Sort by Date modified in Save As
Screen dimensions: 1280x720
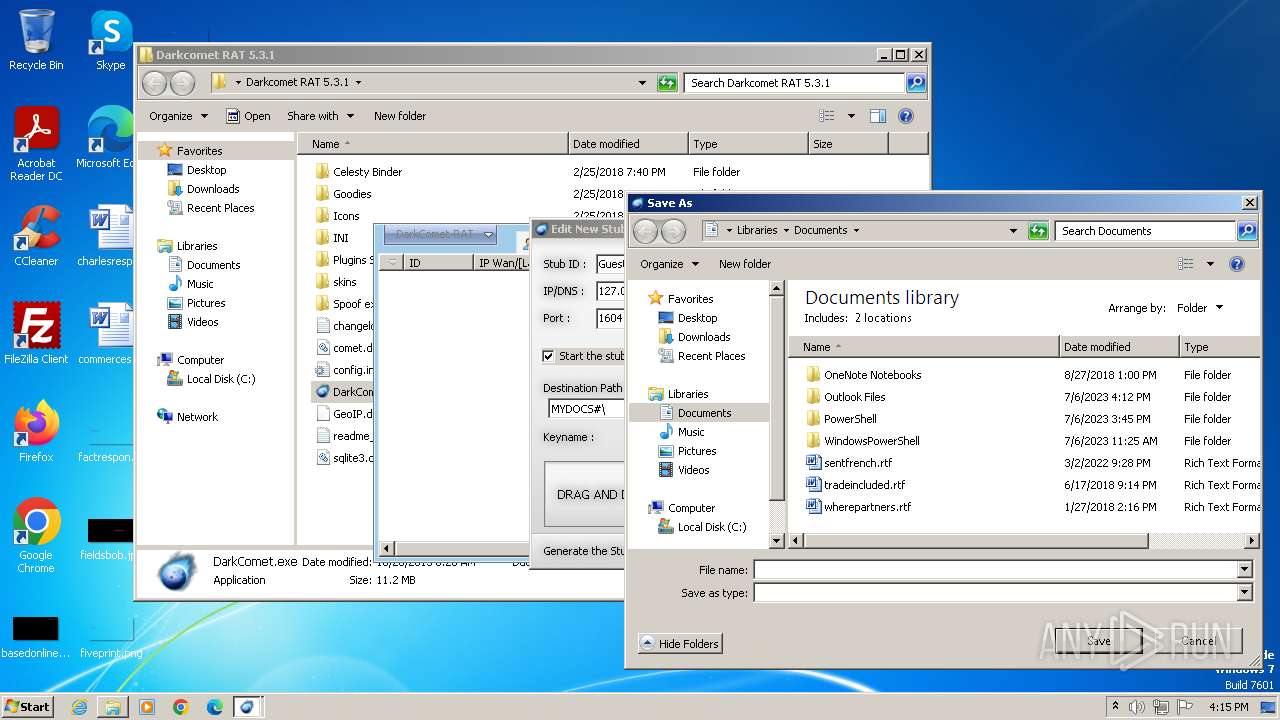(x=1120, y=347)
